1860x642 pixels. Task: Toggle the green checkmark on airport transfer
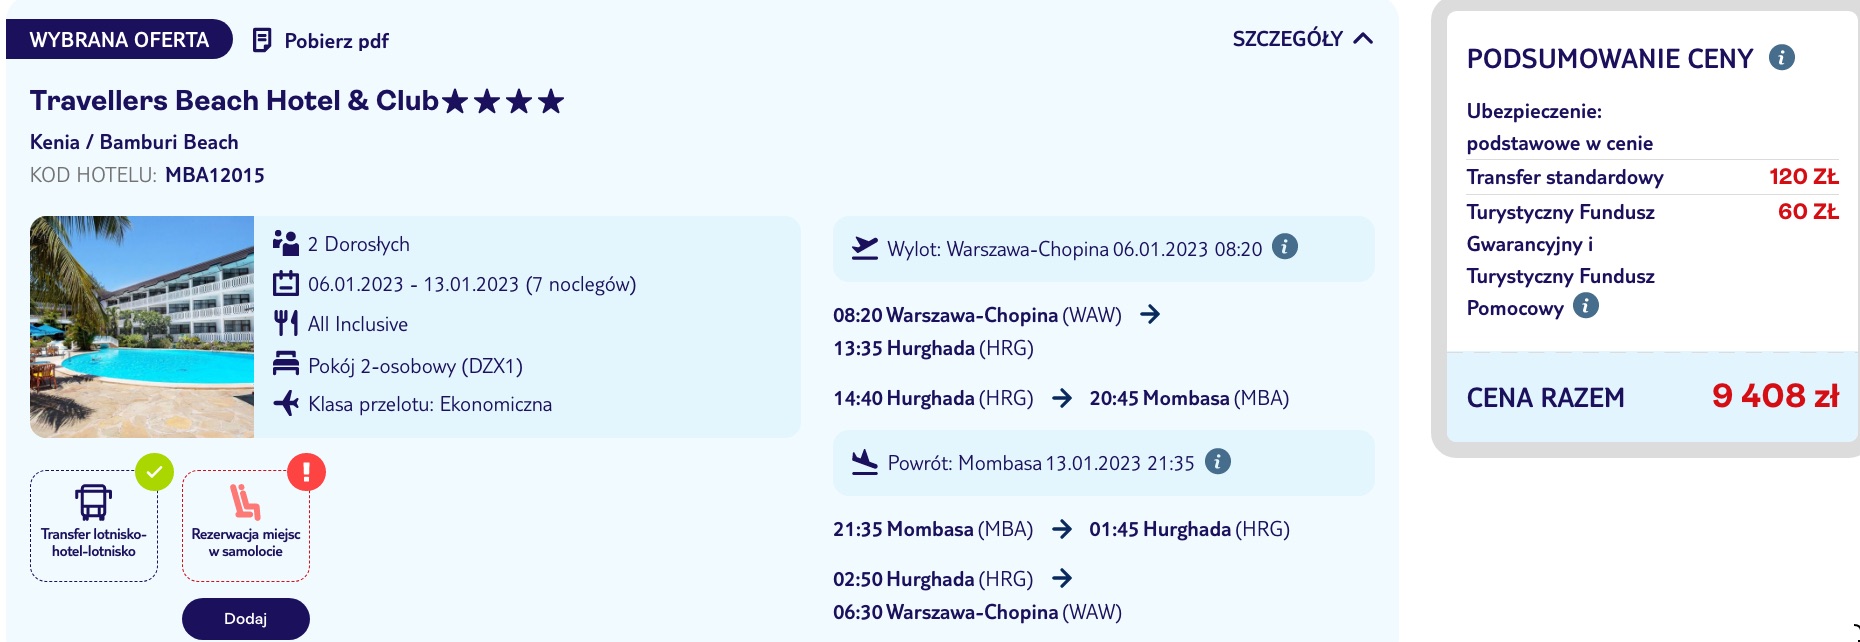155,472
